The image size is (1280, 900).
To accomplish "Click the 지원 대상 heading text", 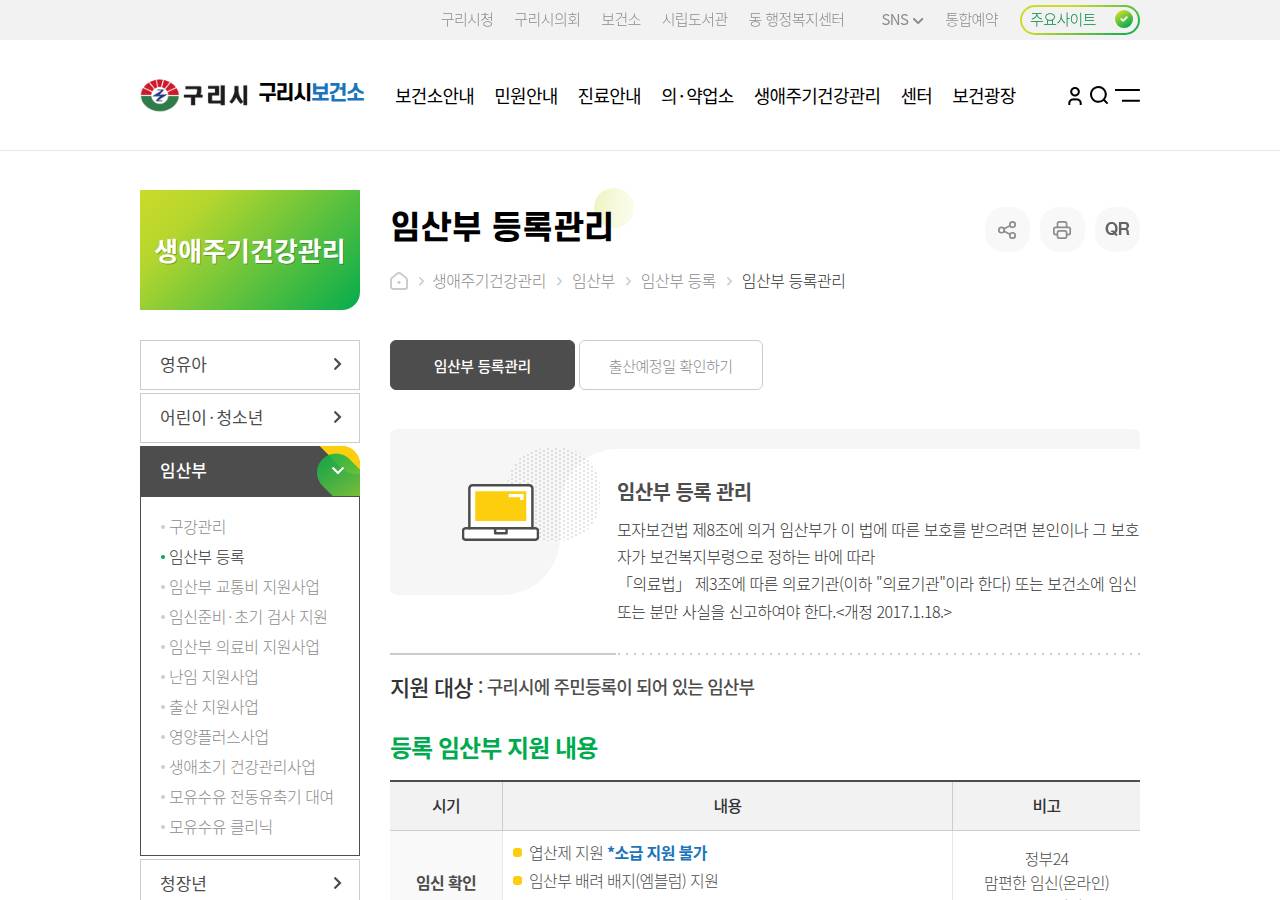I will pyautogui.click(x=431, y=687).
